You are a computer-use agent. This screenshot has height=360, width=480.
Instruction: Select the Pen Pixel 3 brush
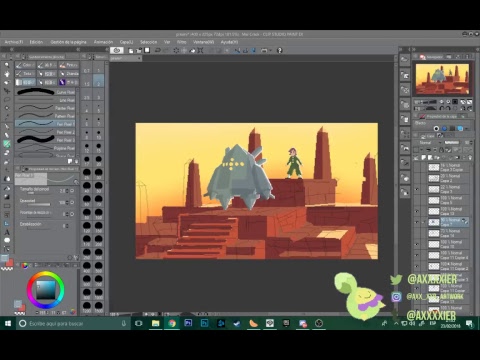click(45, 140)
